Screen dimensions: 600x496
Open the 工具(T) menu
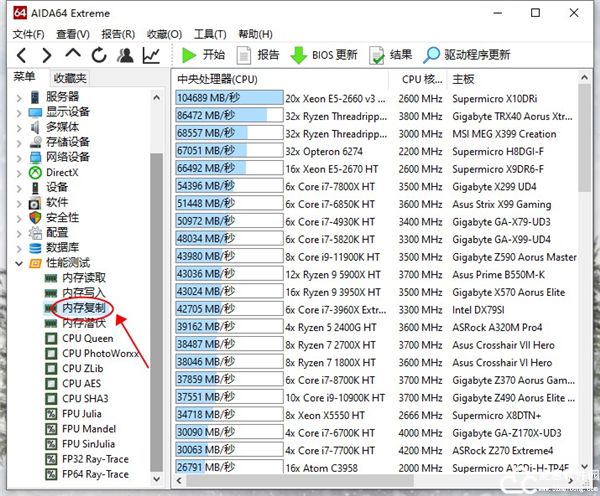click(x=210, y=34)
